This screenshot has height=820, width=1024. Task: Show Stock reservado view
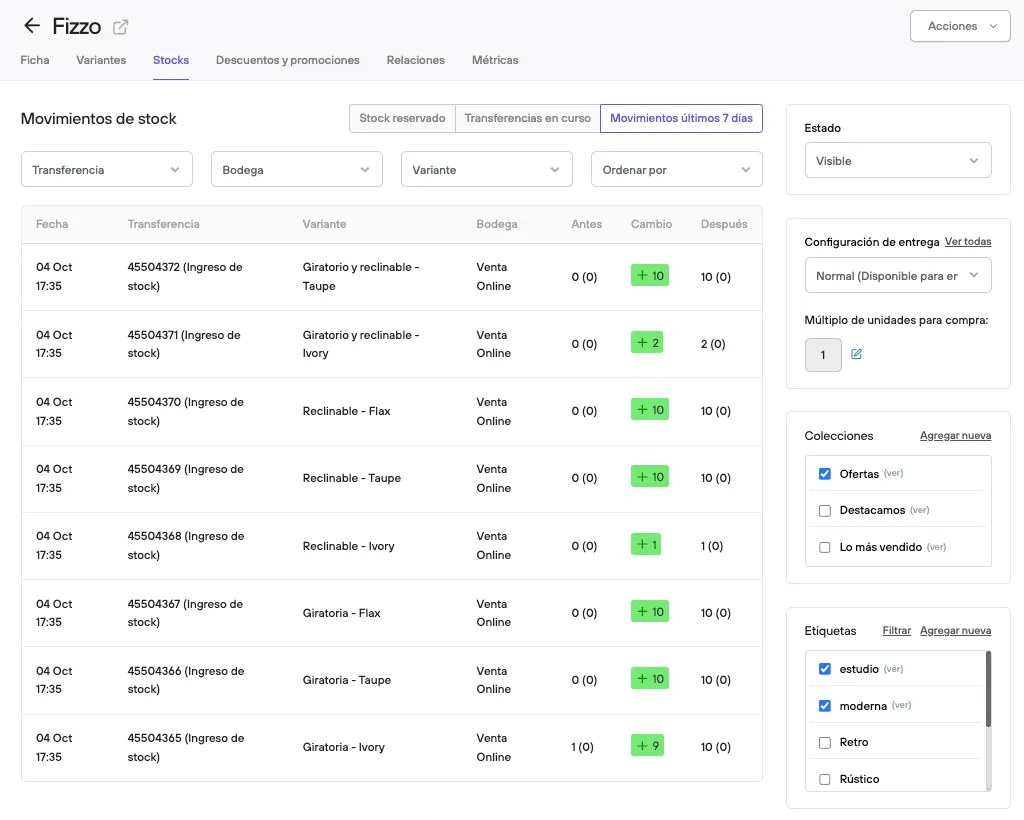(402, 118)
